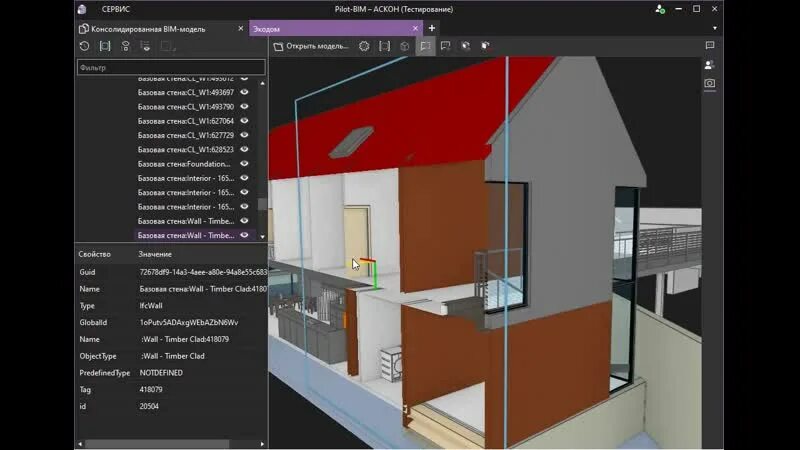Click the tree scrollbar down arrow

coord(263,237)
